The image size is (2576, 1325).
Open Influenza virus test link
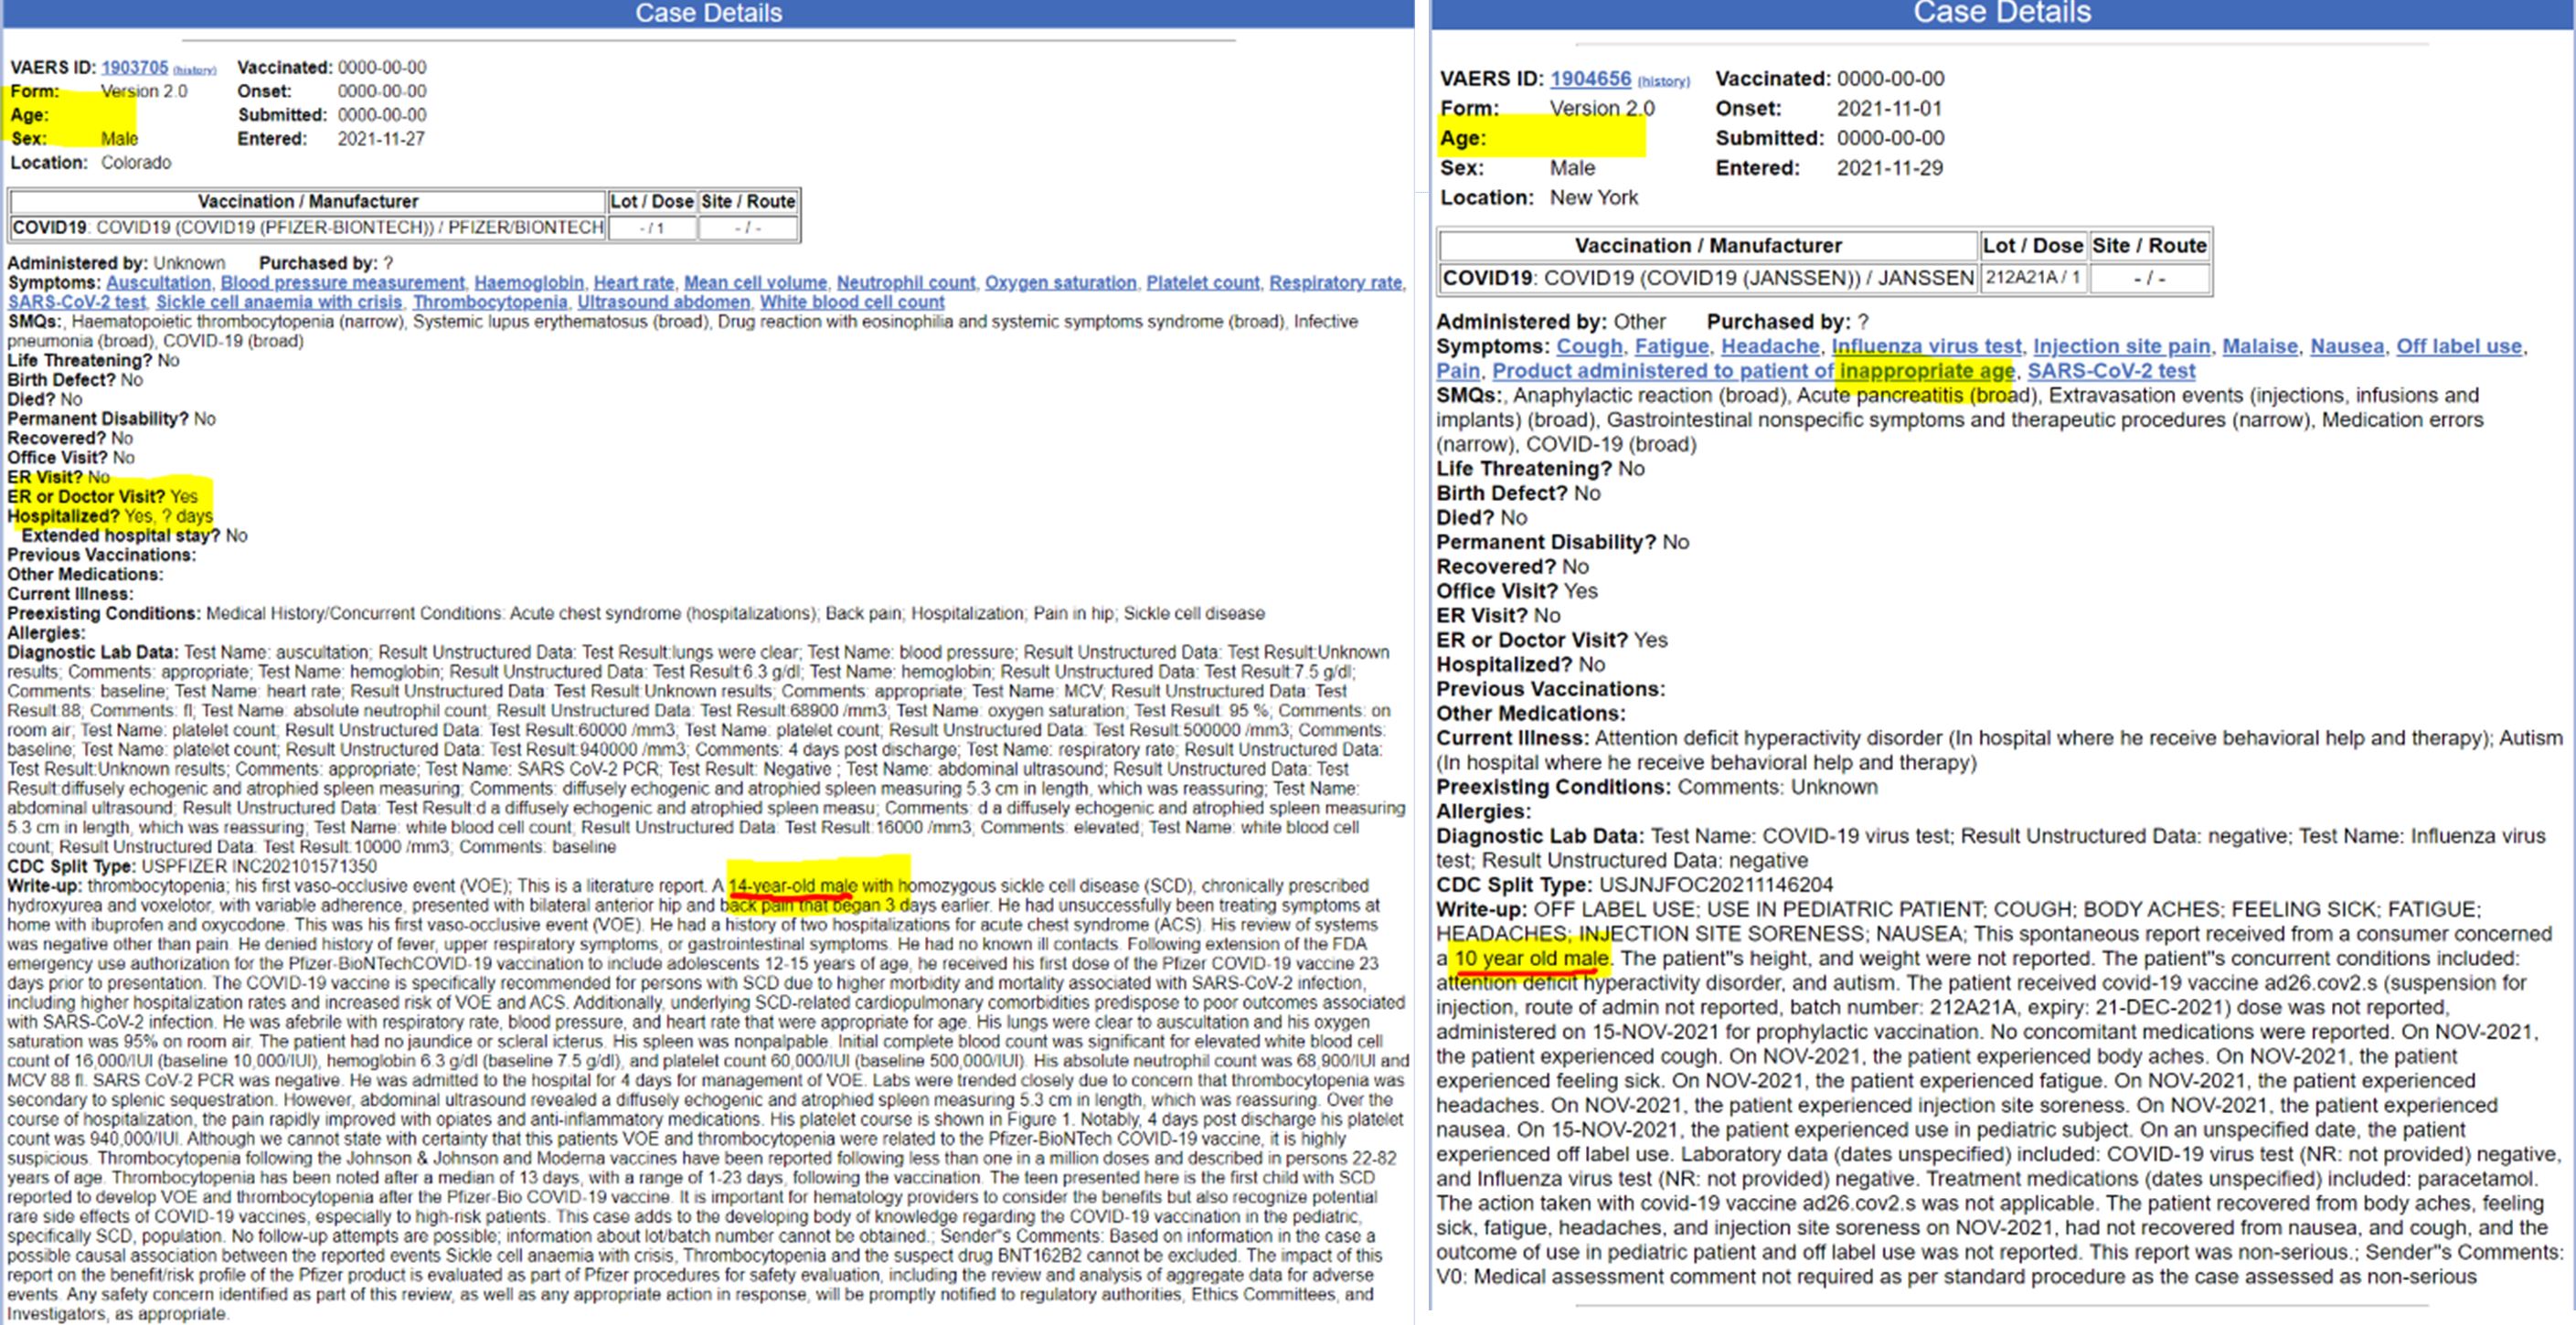point(1926,346)
